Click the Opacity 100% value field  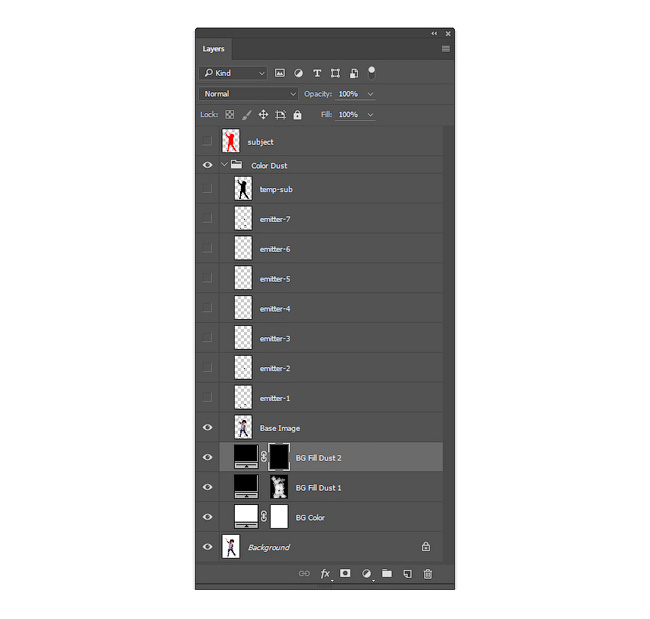click(349, 94)
